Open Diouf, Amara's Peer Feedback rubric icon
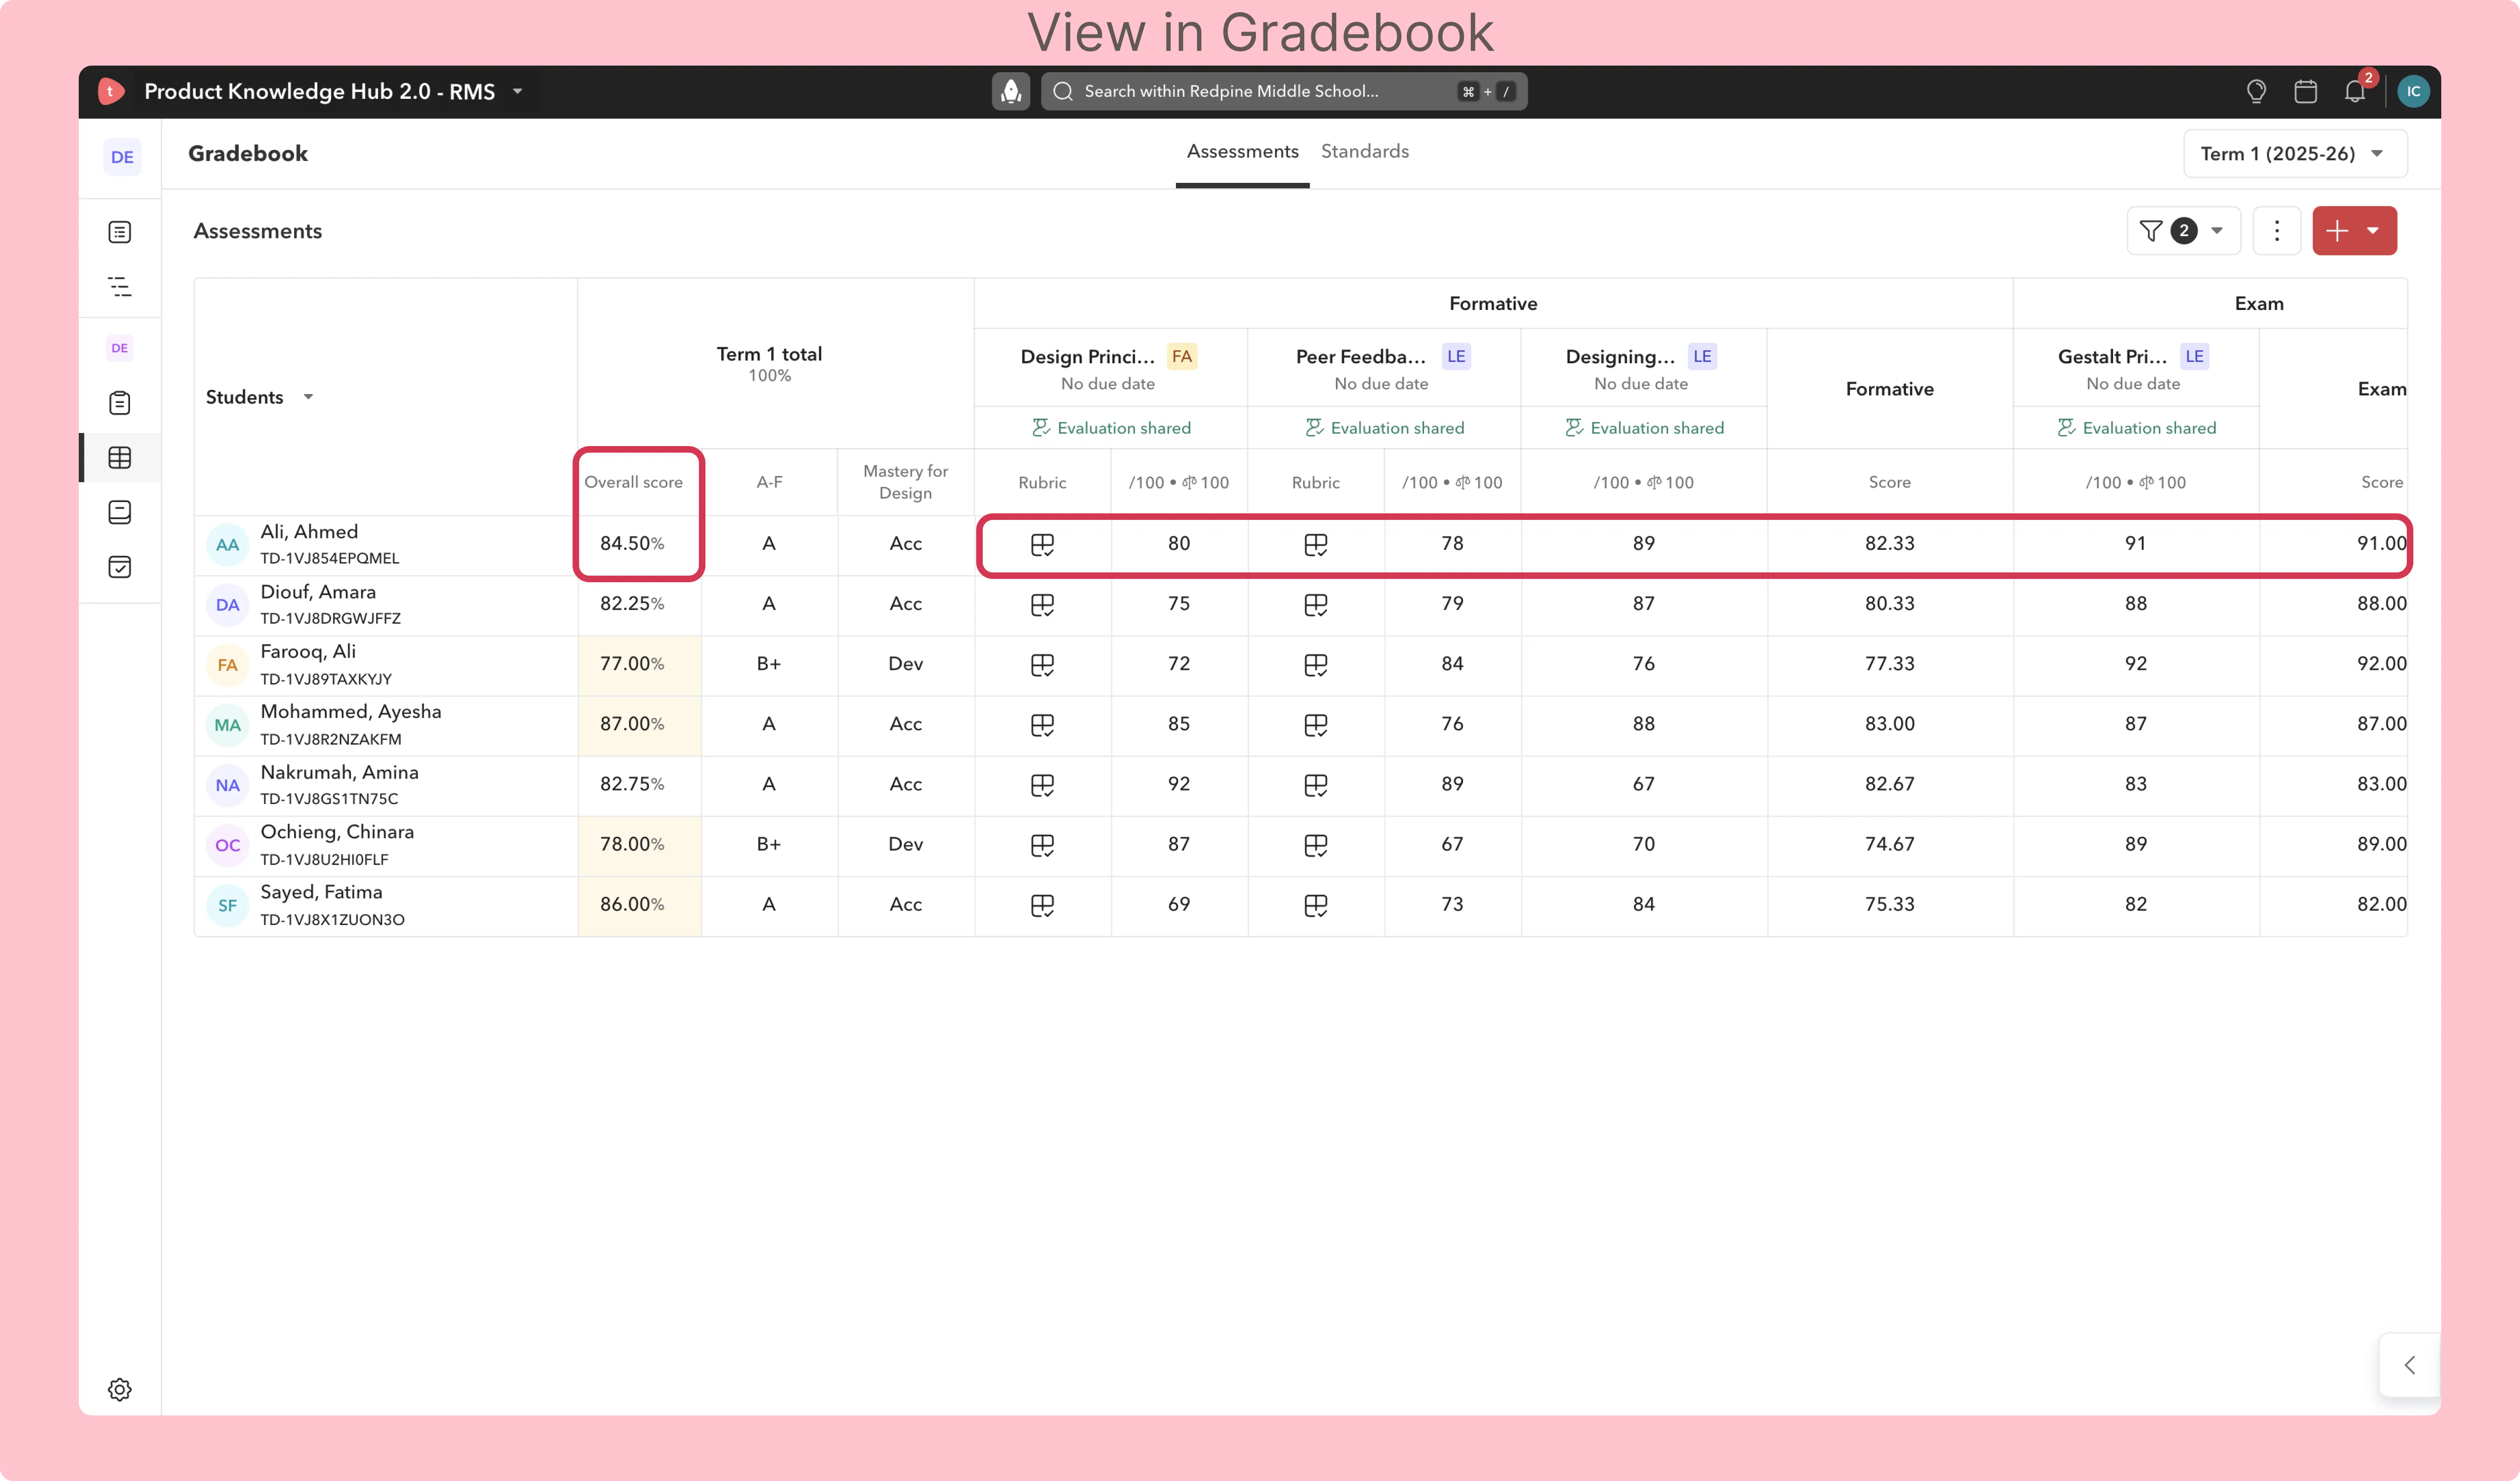2520x1481 pixels. [1316, 605]
